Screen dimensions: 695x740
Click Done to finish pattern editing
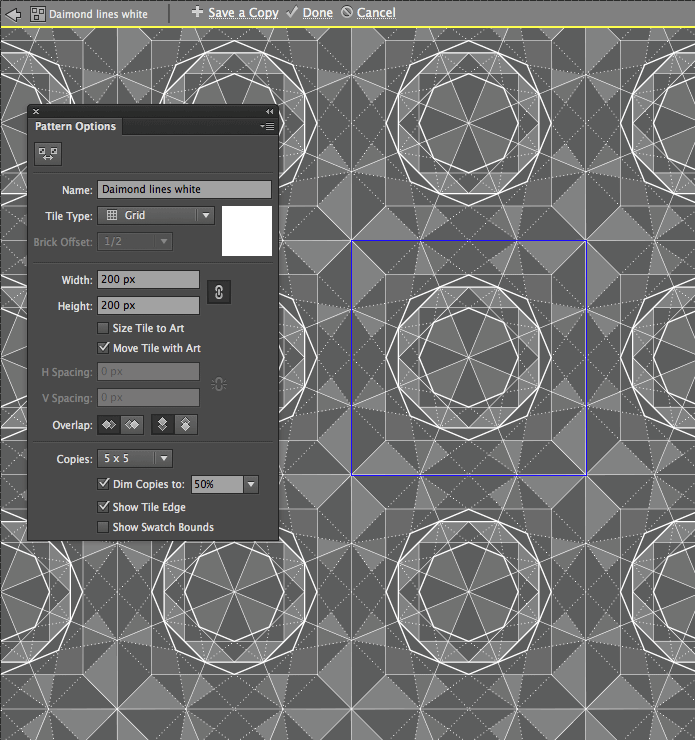(309, 13)
